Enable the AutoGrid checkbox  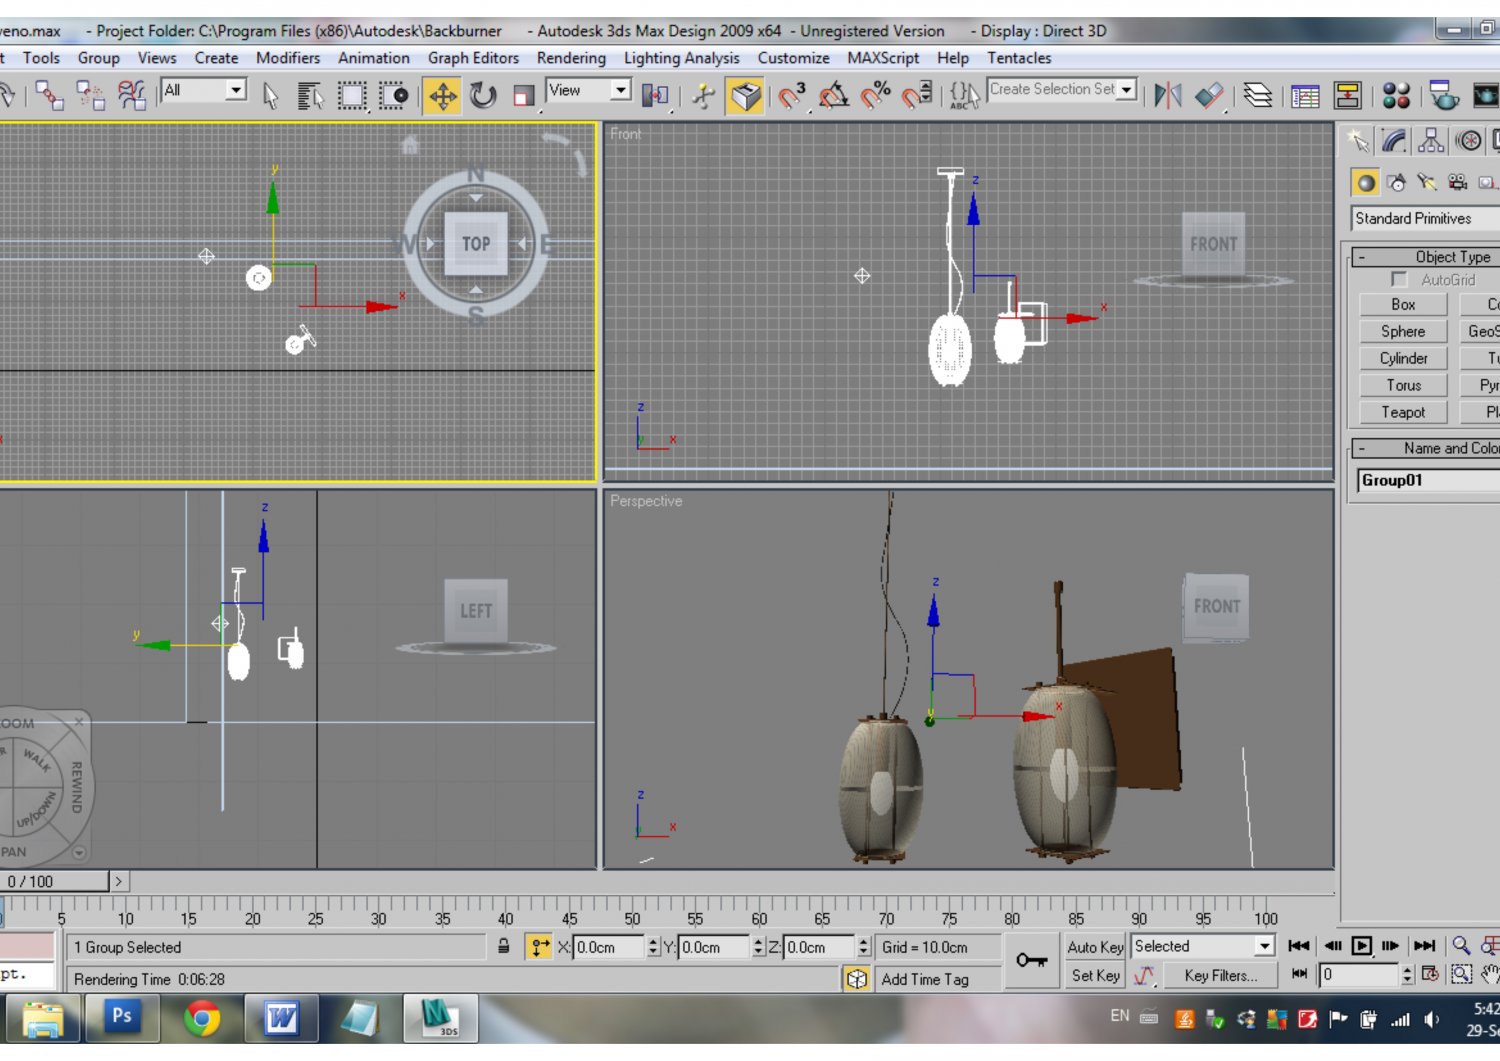tap(1399, 280)
